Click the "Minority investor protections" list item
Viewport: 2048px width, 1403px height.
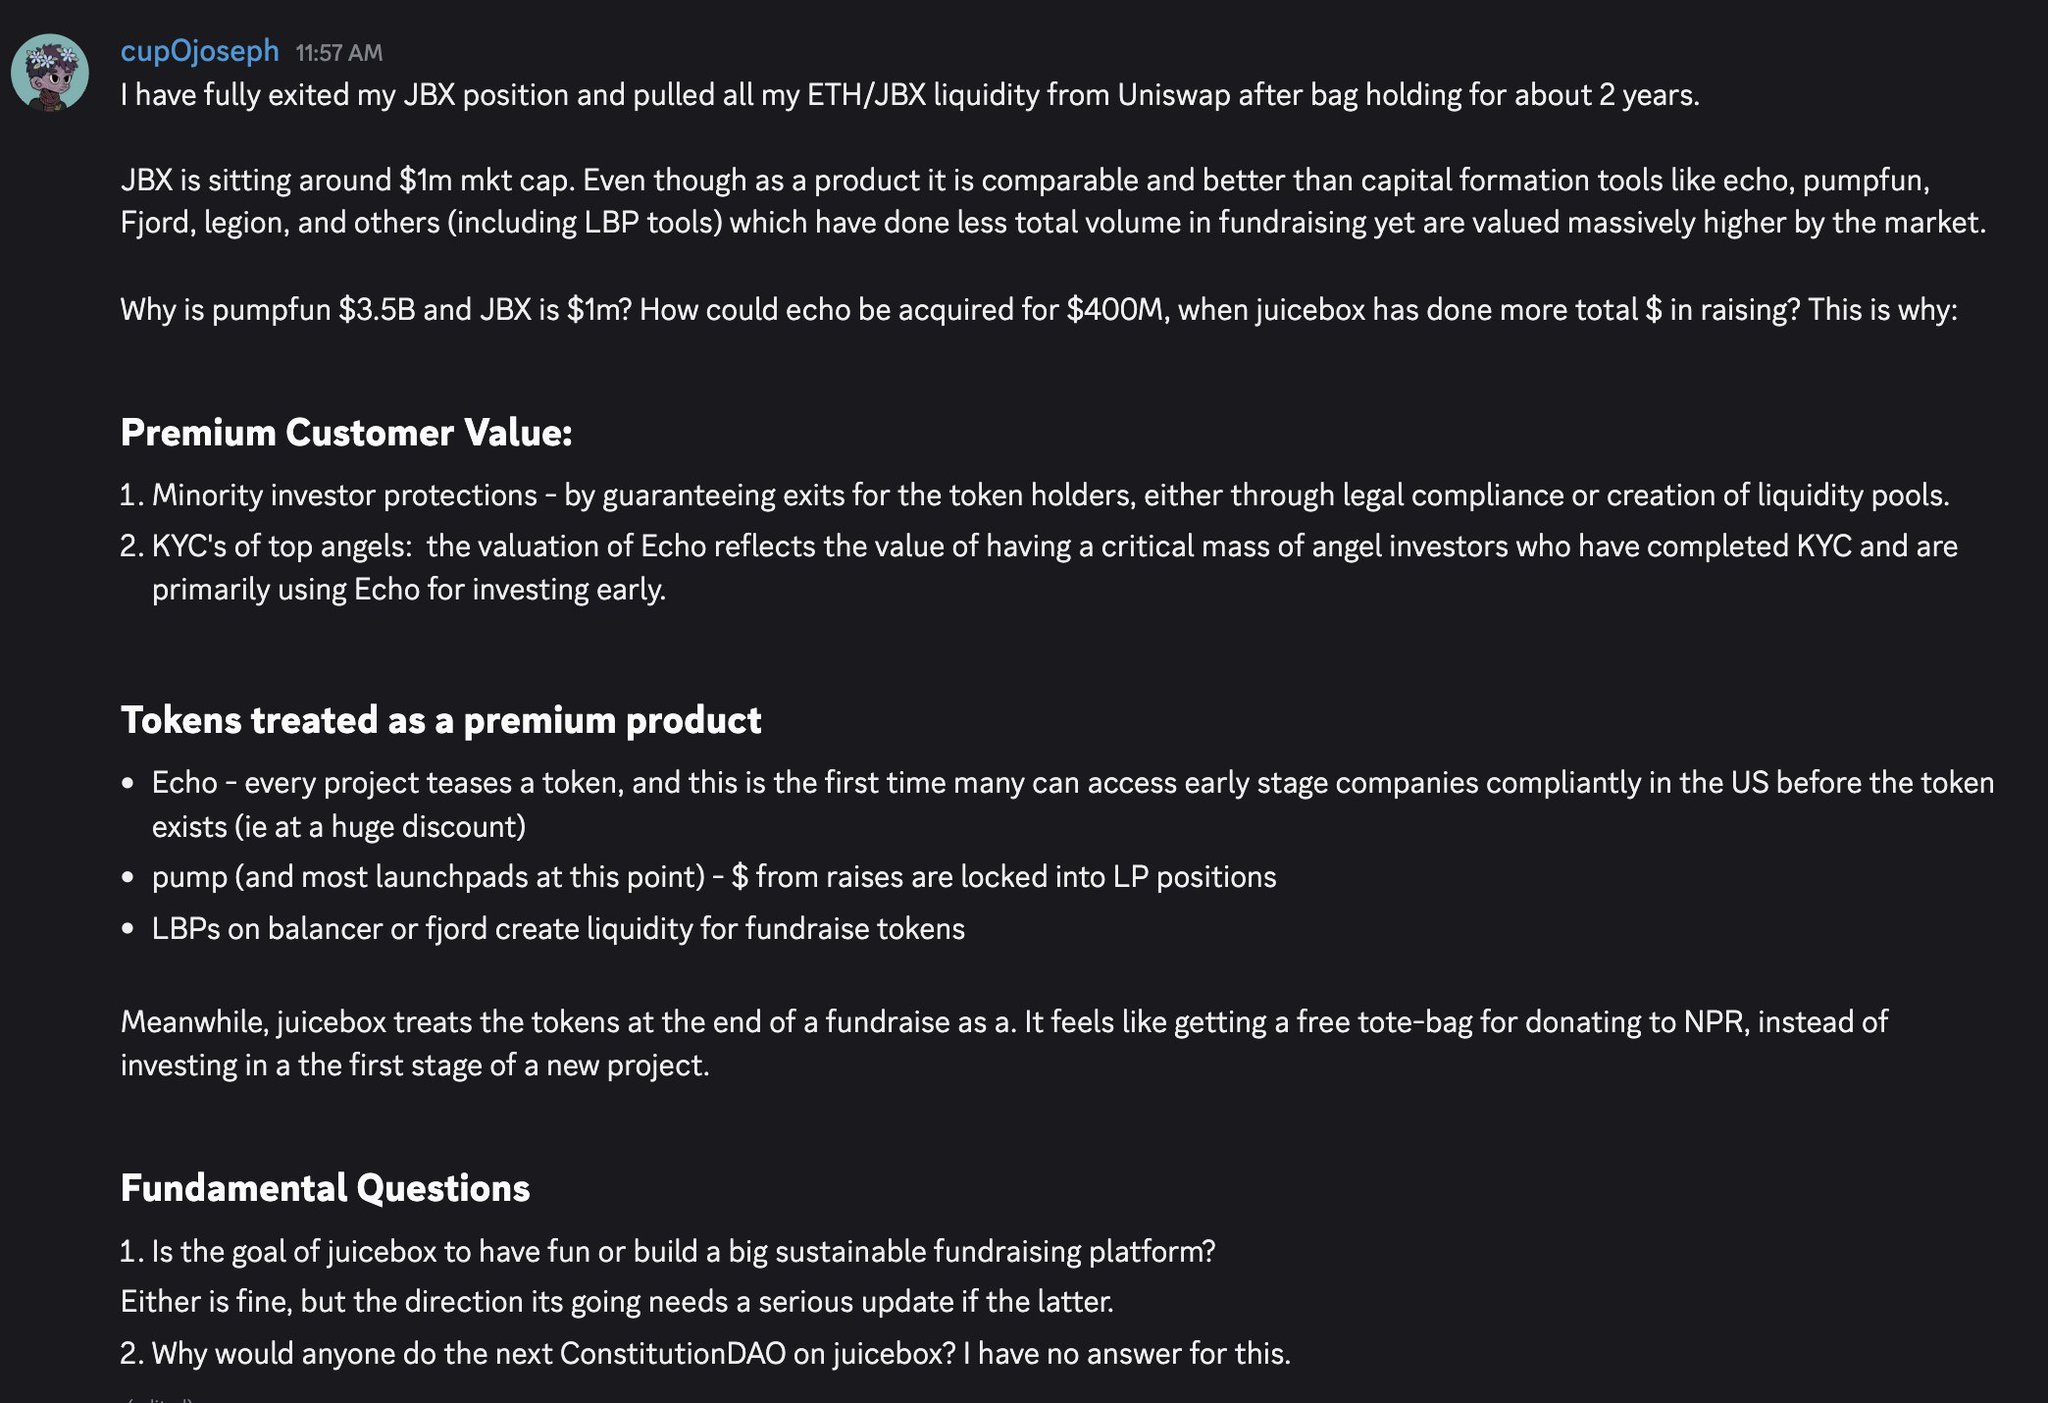pyautogui.click(x=1050, y=495)
